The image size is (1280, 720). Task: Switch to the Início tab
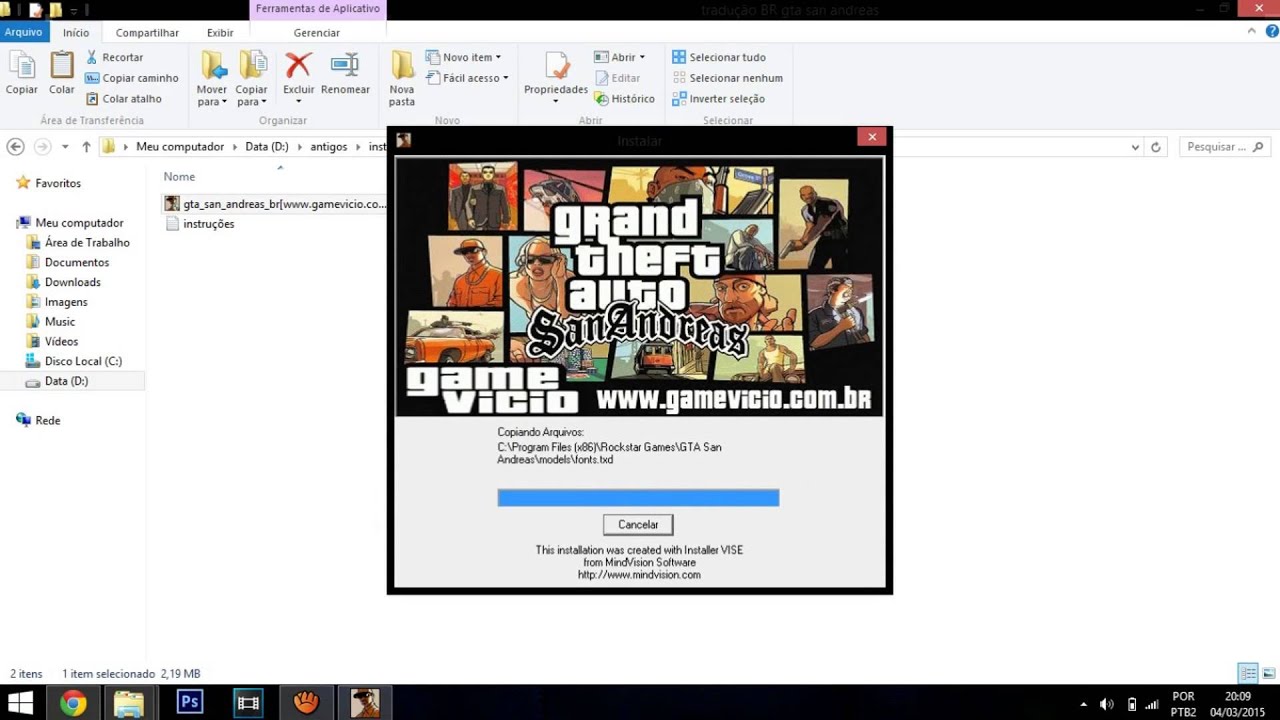point(76,33)
